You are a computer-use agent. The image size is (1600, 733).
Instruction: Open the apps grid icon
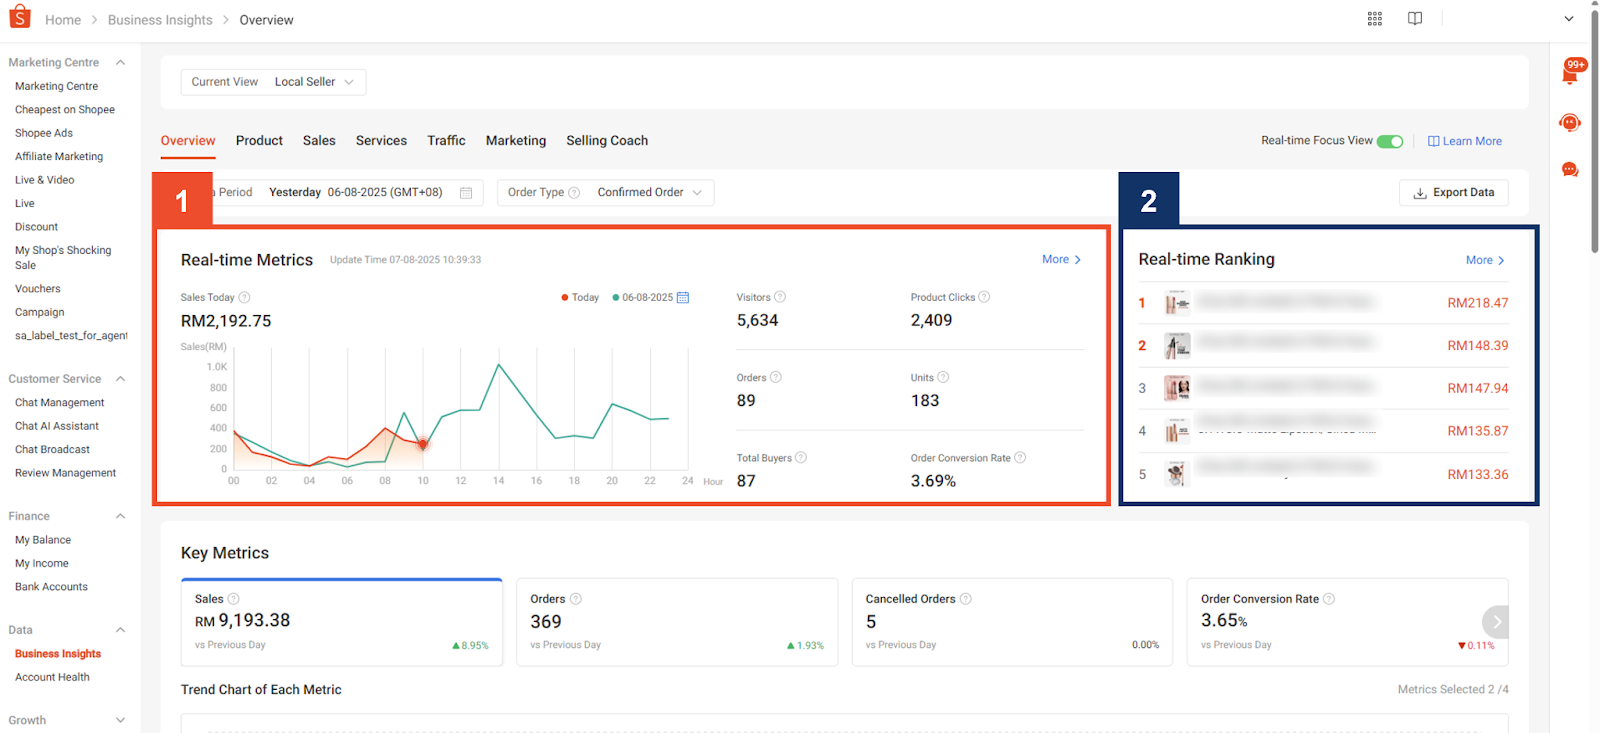click(x=1375, y=19)
